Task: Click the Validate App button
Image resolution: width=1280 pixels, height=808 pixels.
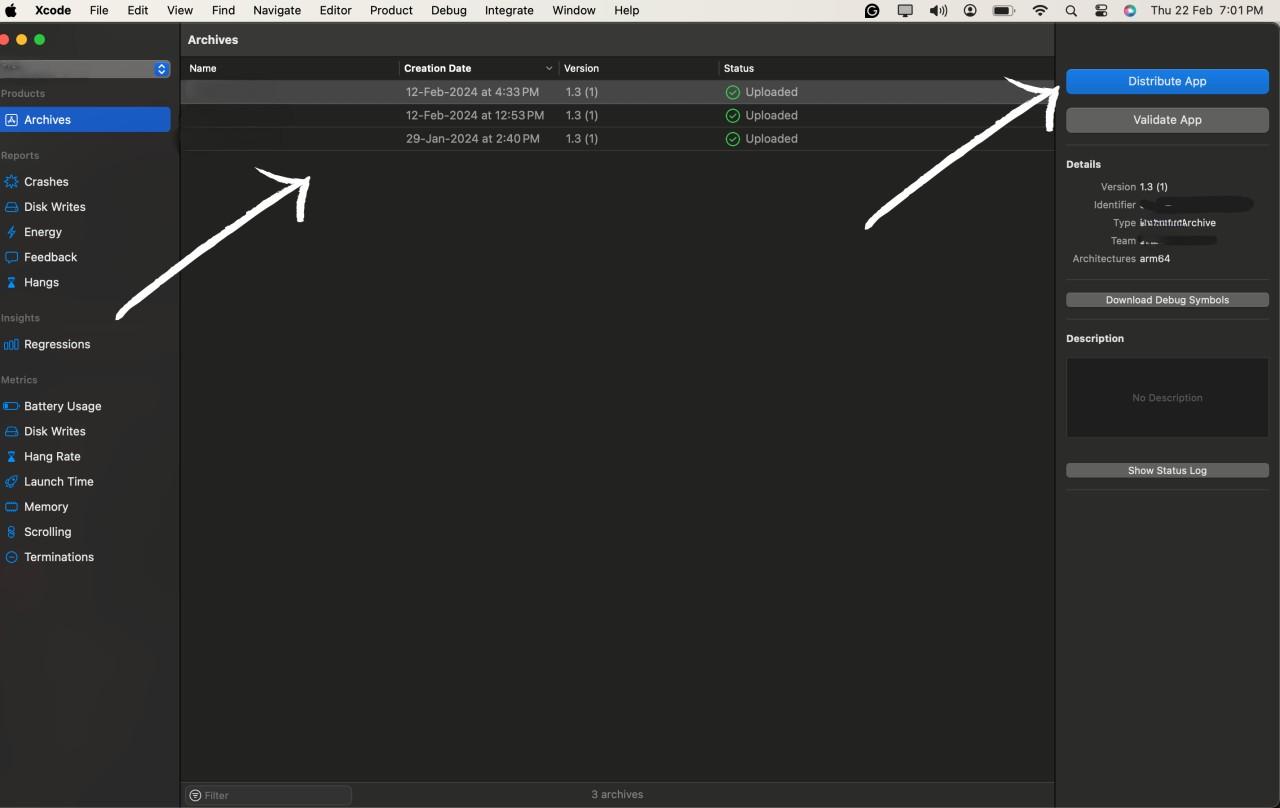Action: click(1167, 120)
